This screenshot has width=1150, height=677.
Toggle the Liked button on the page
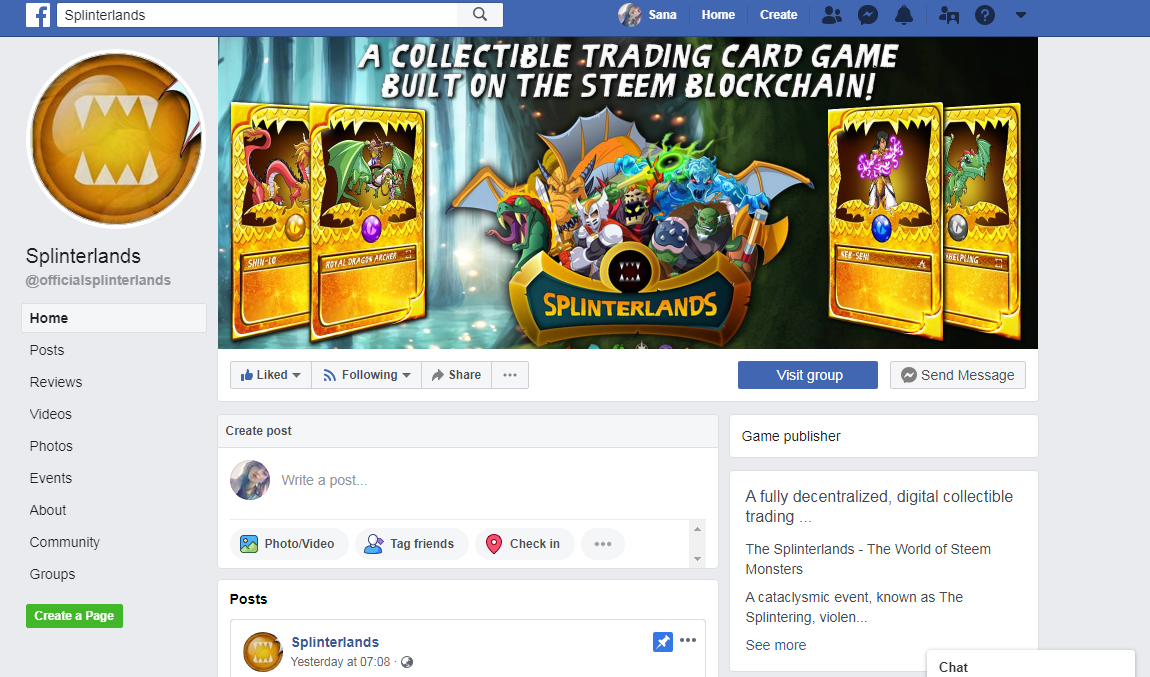click(x=271, y=375)
